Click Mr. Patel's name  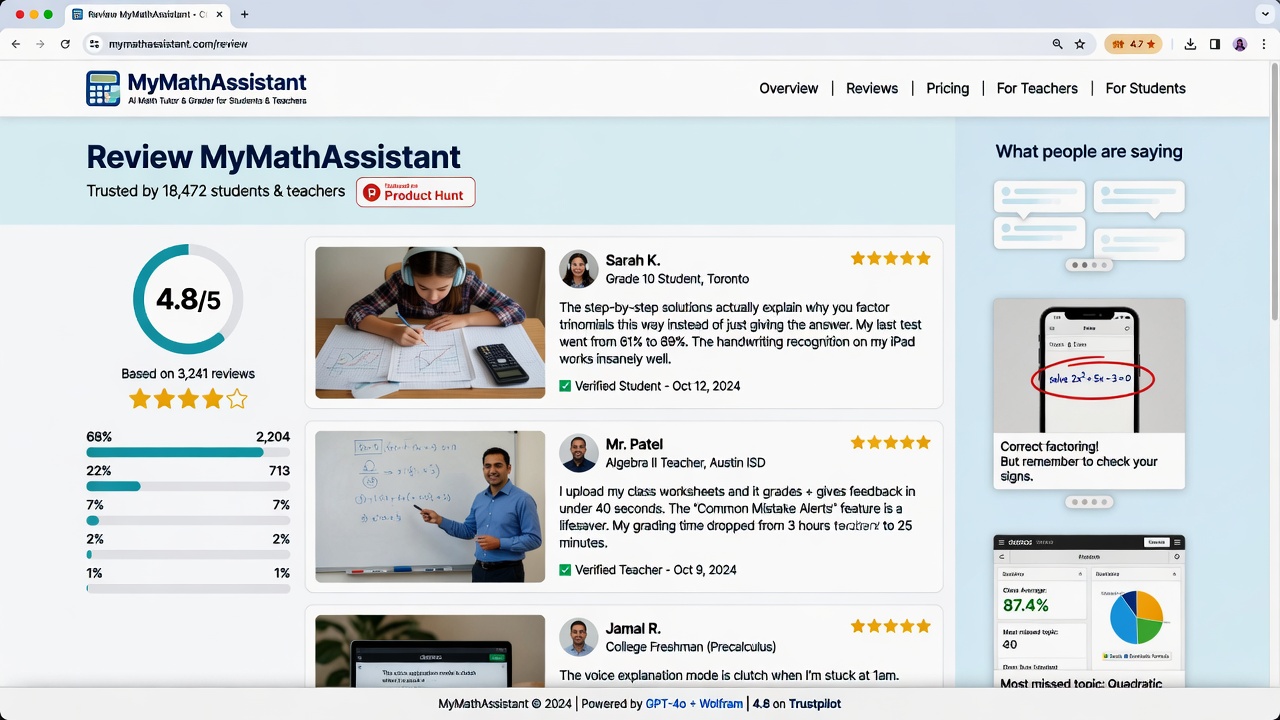[x=634, y=444]
